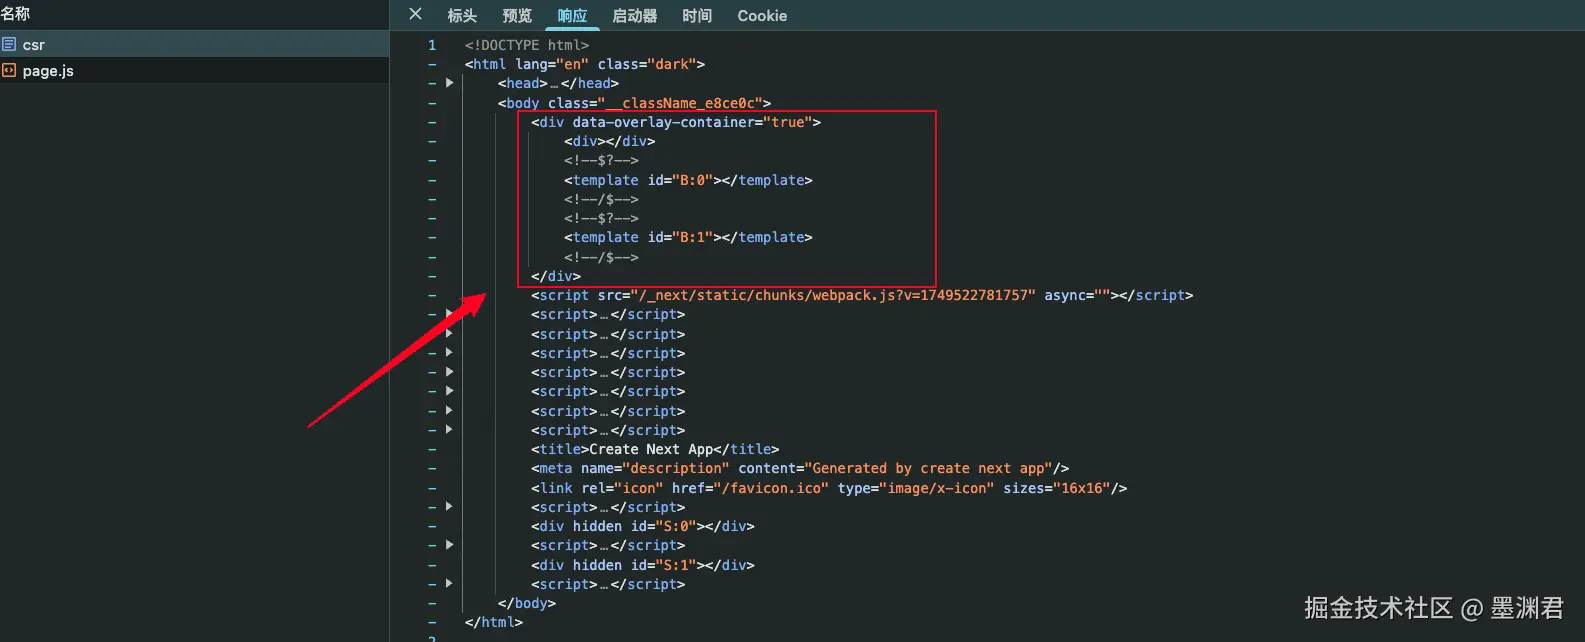
Task: Click the template id="B:0" line
Action: [688, 180]
